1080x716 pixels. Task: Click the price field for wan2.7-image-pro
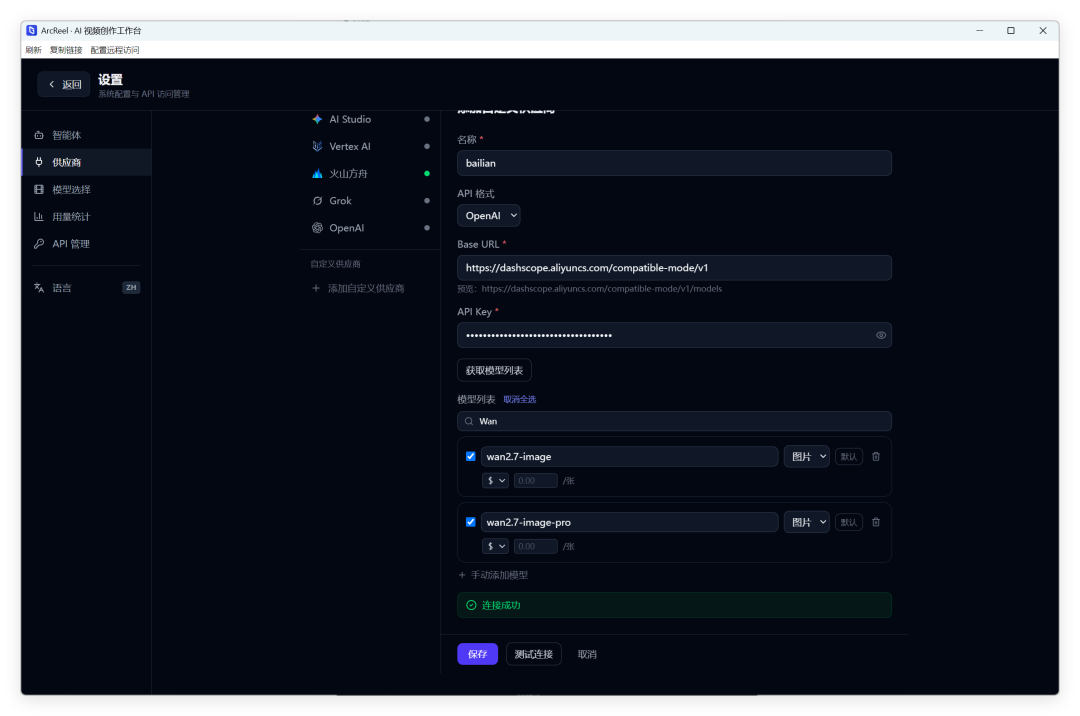[535, 546]
